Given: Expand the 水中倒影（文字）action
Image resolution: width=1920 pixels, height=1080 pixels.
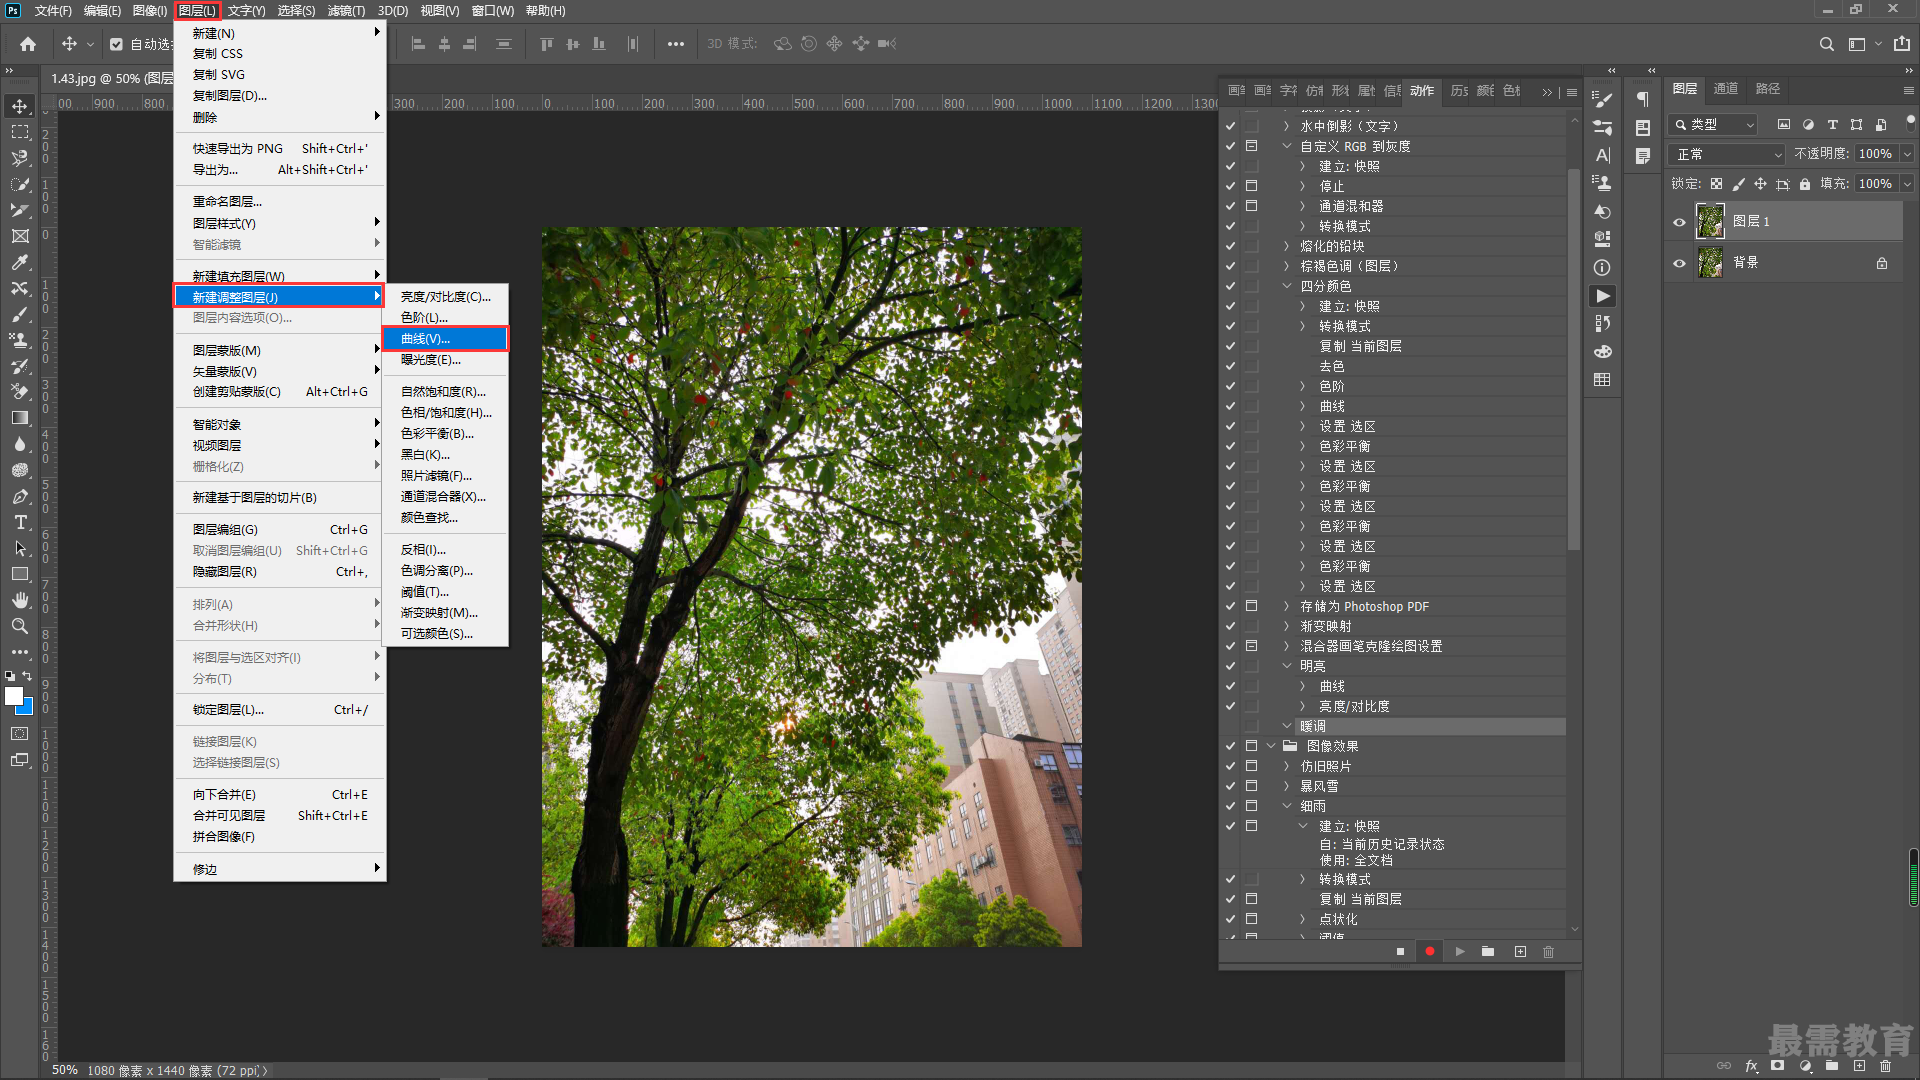Looking at the screenshot, I should (1287, 126).
